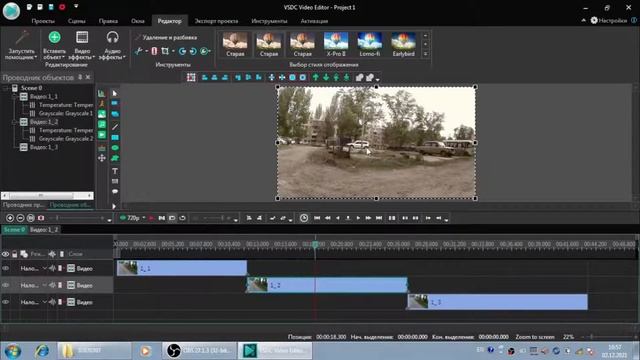
Task: Open the Правка menu tab
Action: tap(108, 21)
